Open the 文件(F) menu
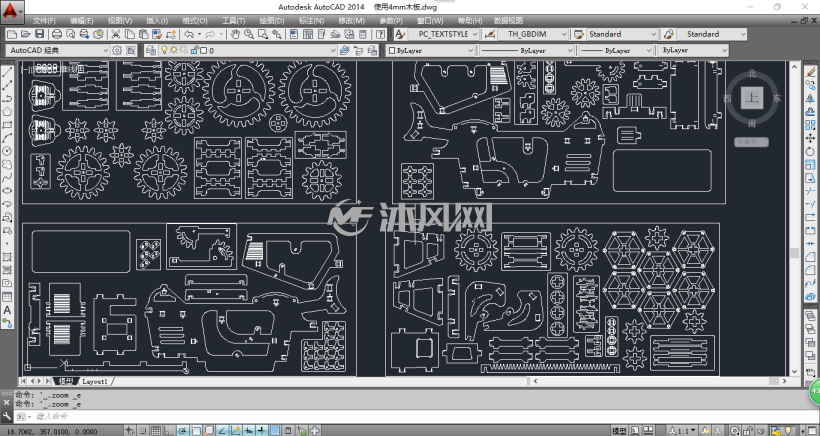This screenshot has width=820, height=436. 44,21
